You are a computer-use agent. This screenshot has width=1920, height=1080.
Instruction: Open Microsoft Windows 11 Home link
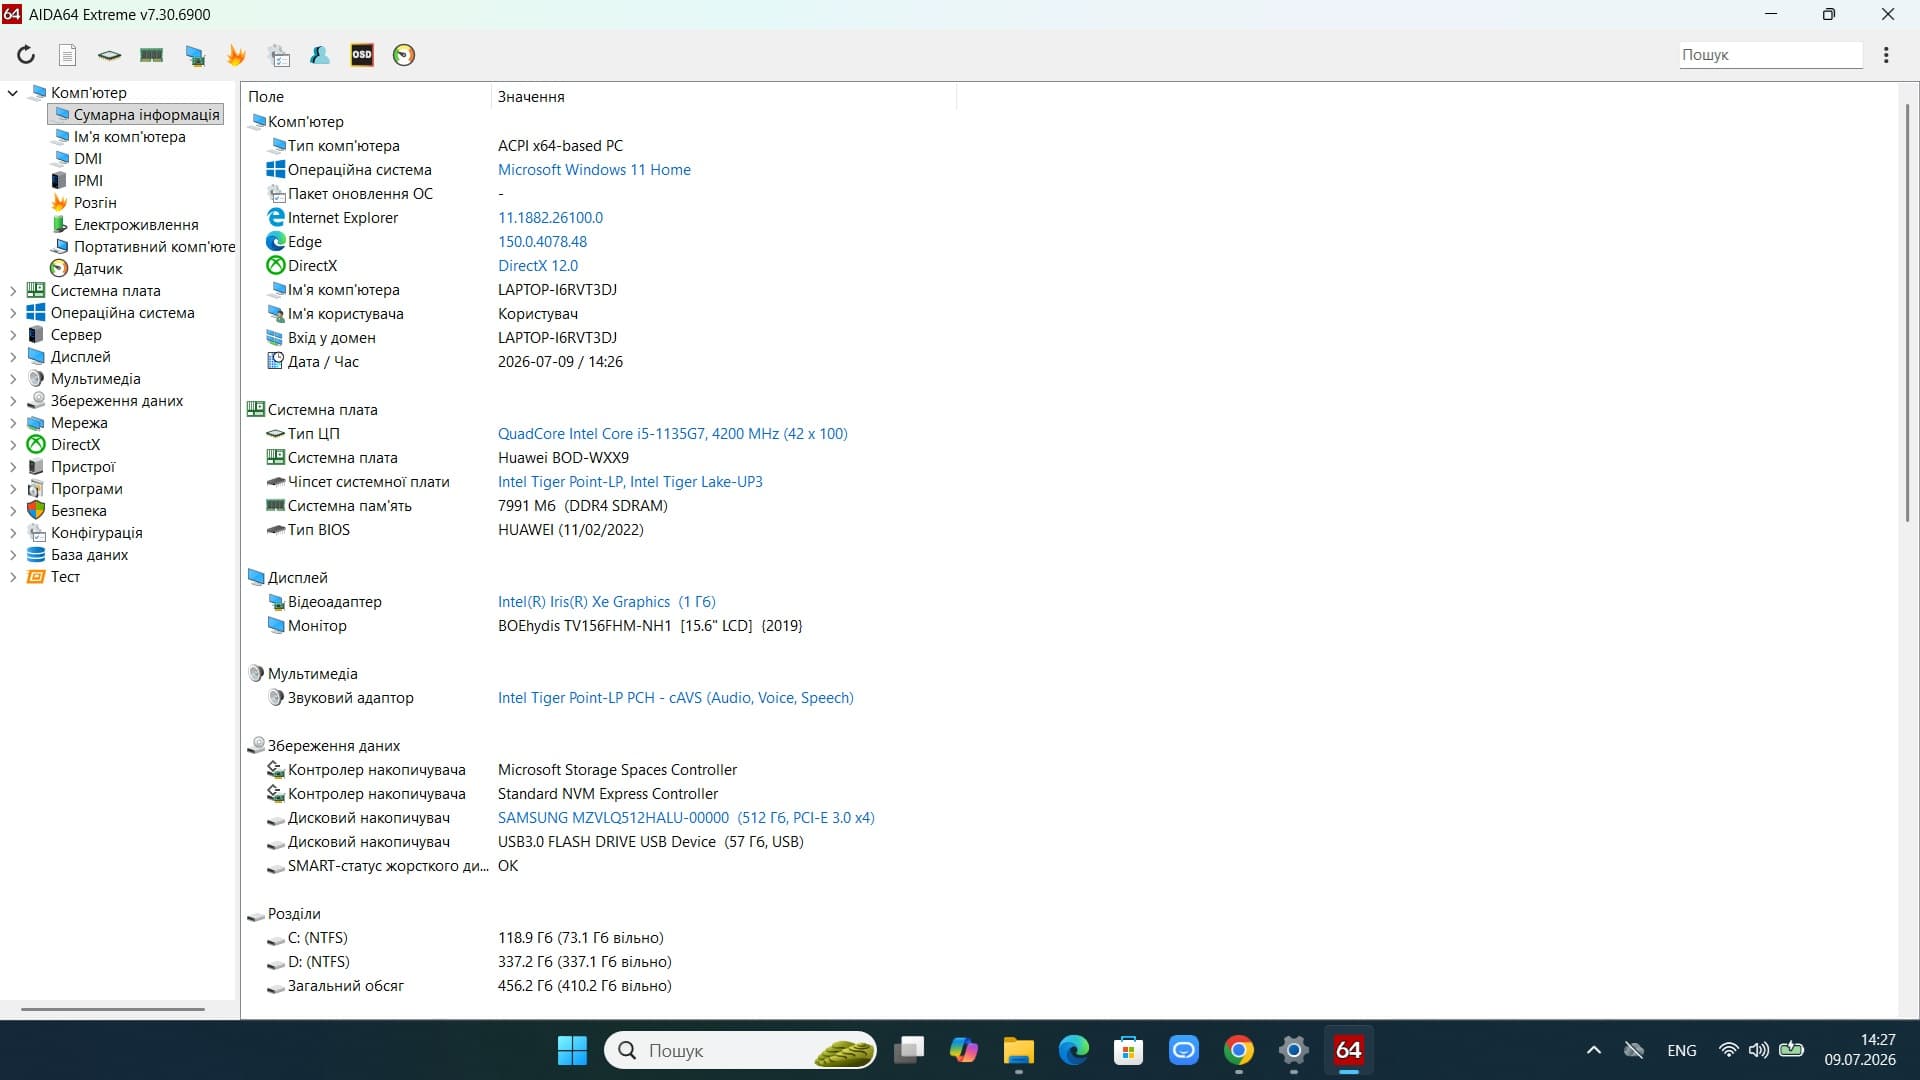pos(594,170)
